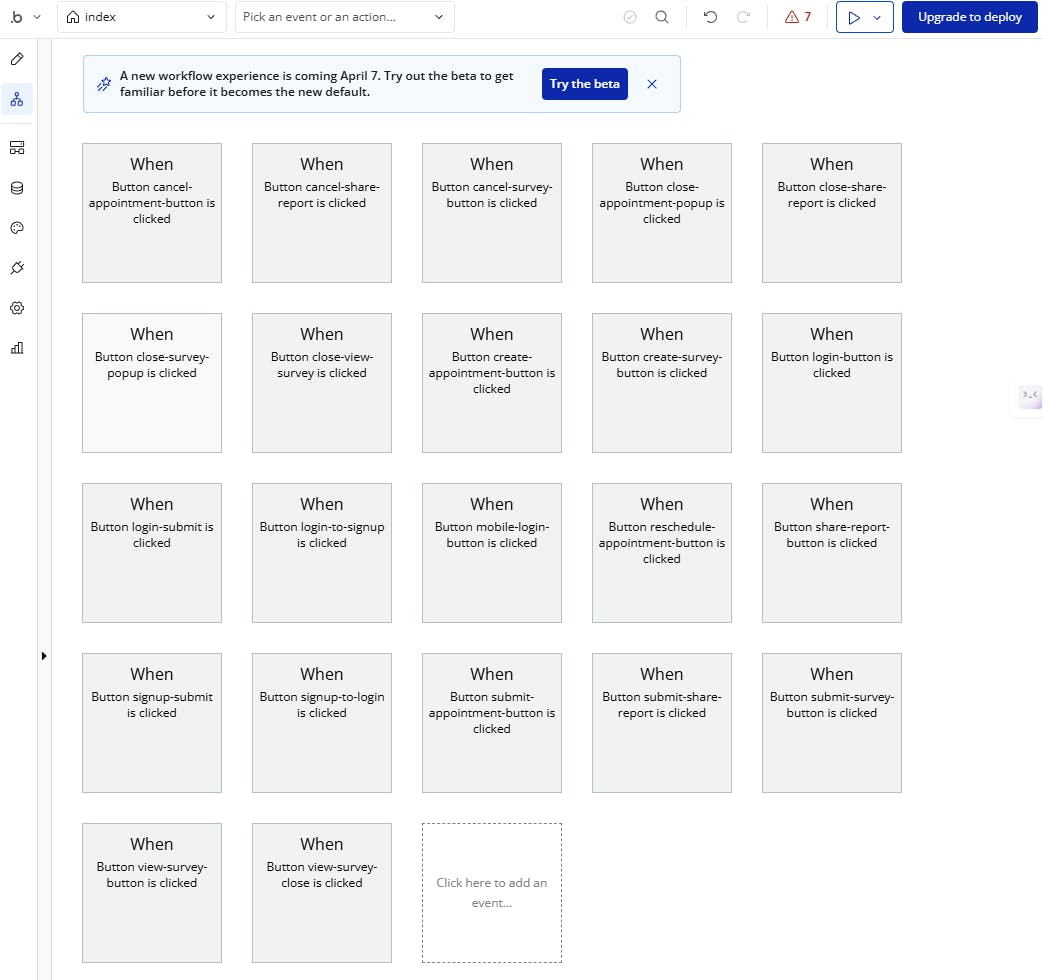
Task: Select the mobile-login-button clicked event
Action: click(492, 553)
